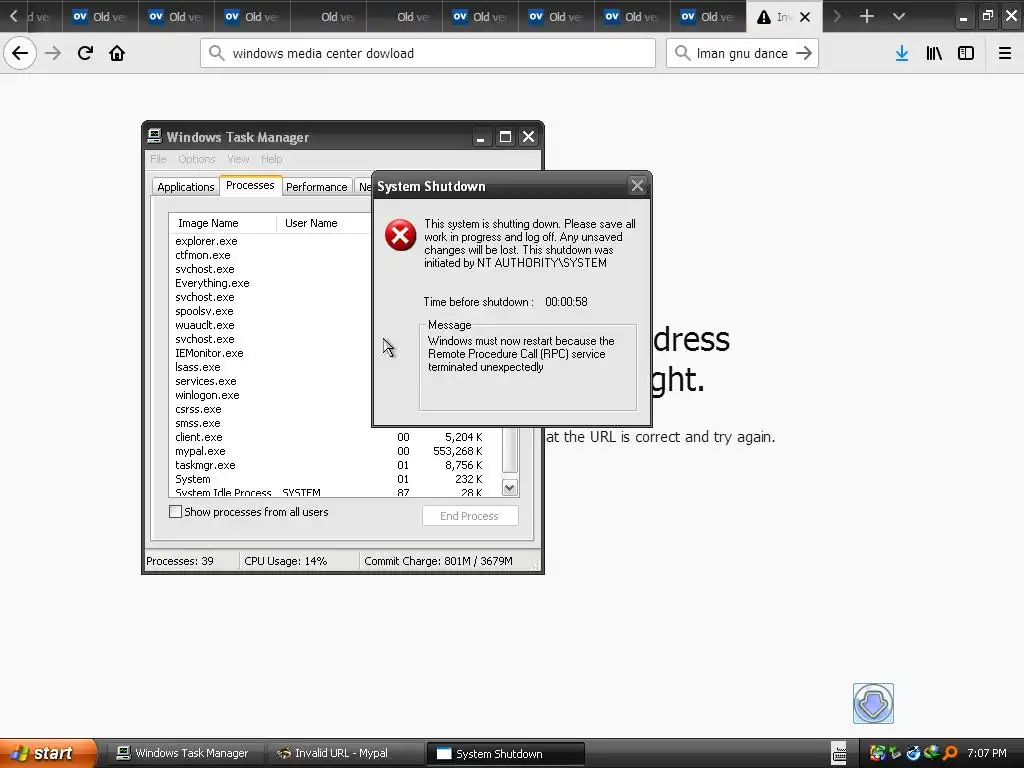Image resolution: width=1024 pixels, height=768 pixels.
Task: Click the process list scroll down arrow
Action: pyautogui.click(x=509, y=487)
